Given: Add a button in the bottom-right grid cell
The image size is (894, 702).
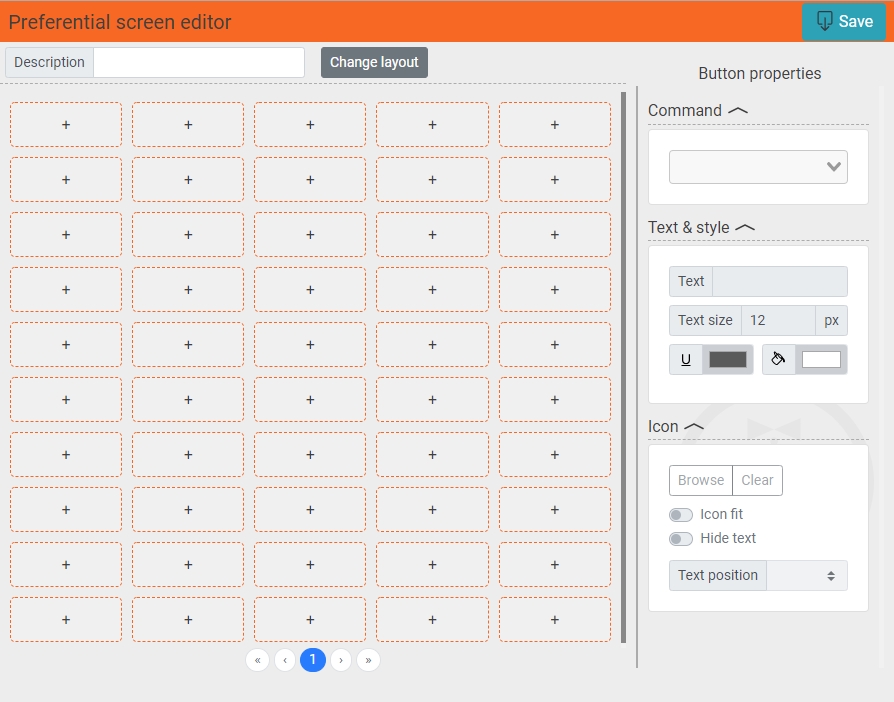Looking at the screenshot, I should click(554, 620).
